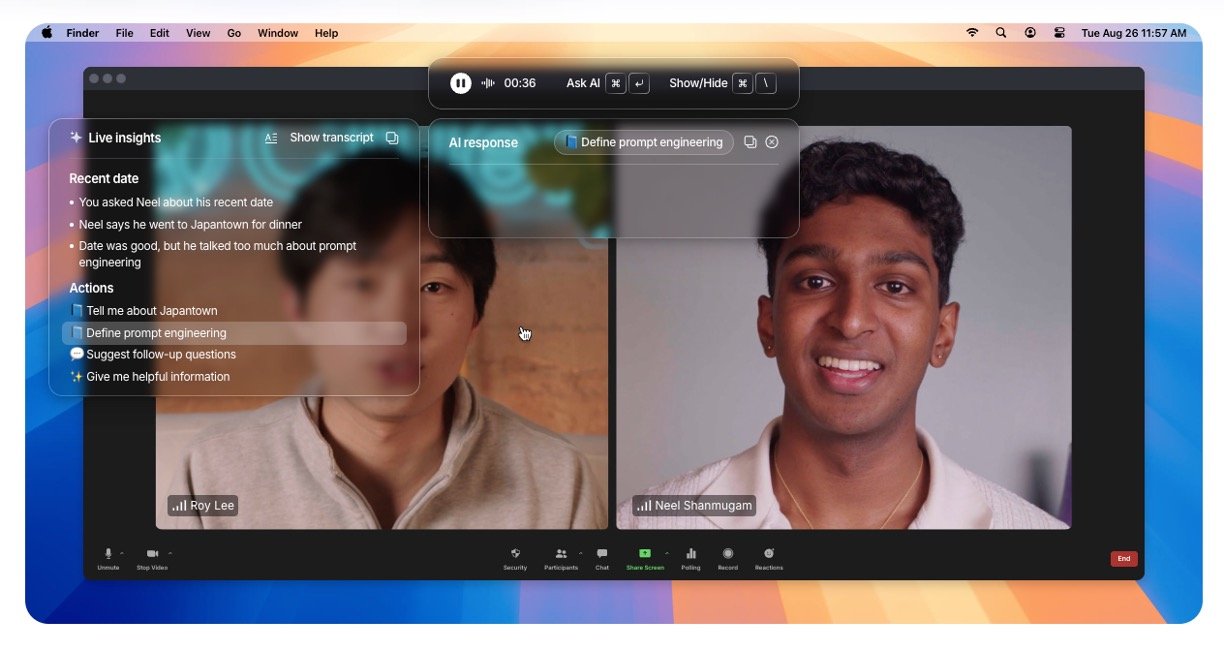Click the Polling bar chart icon
The image size is (1224, 652).
690,554
